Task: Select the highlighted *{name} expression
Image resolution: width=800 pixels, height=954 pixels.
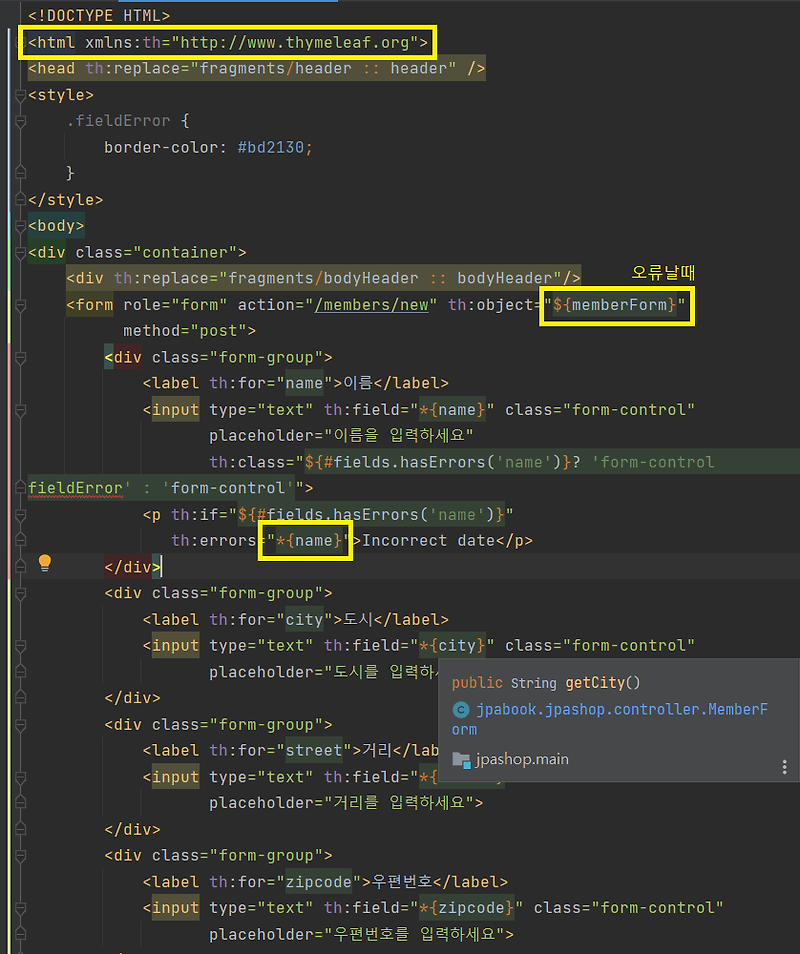Action: (x=305, y=540)
